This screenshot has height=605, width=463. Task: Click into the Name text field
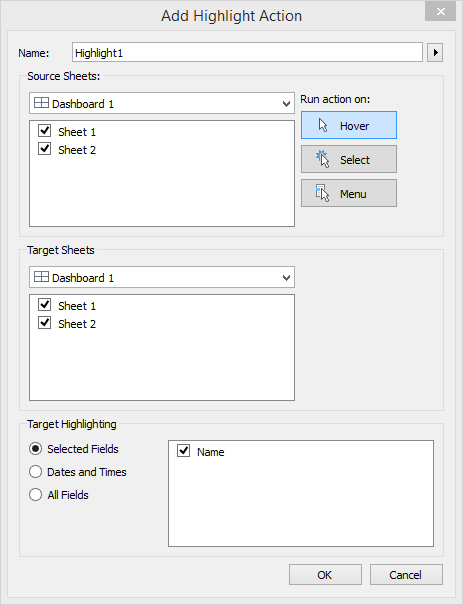tap(247, 52)
